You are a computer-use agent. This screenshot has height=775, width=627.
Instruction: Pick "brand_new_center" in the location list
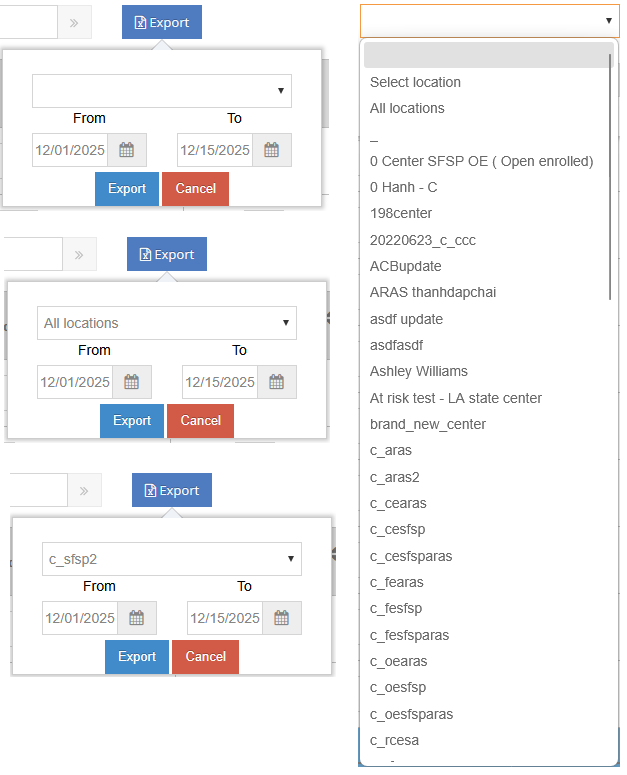point(427,424)
